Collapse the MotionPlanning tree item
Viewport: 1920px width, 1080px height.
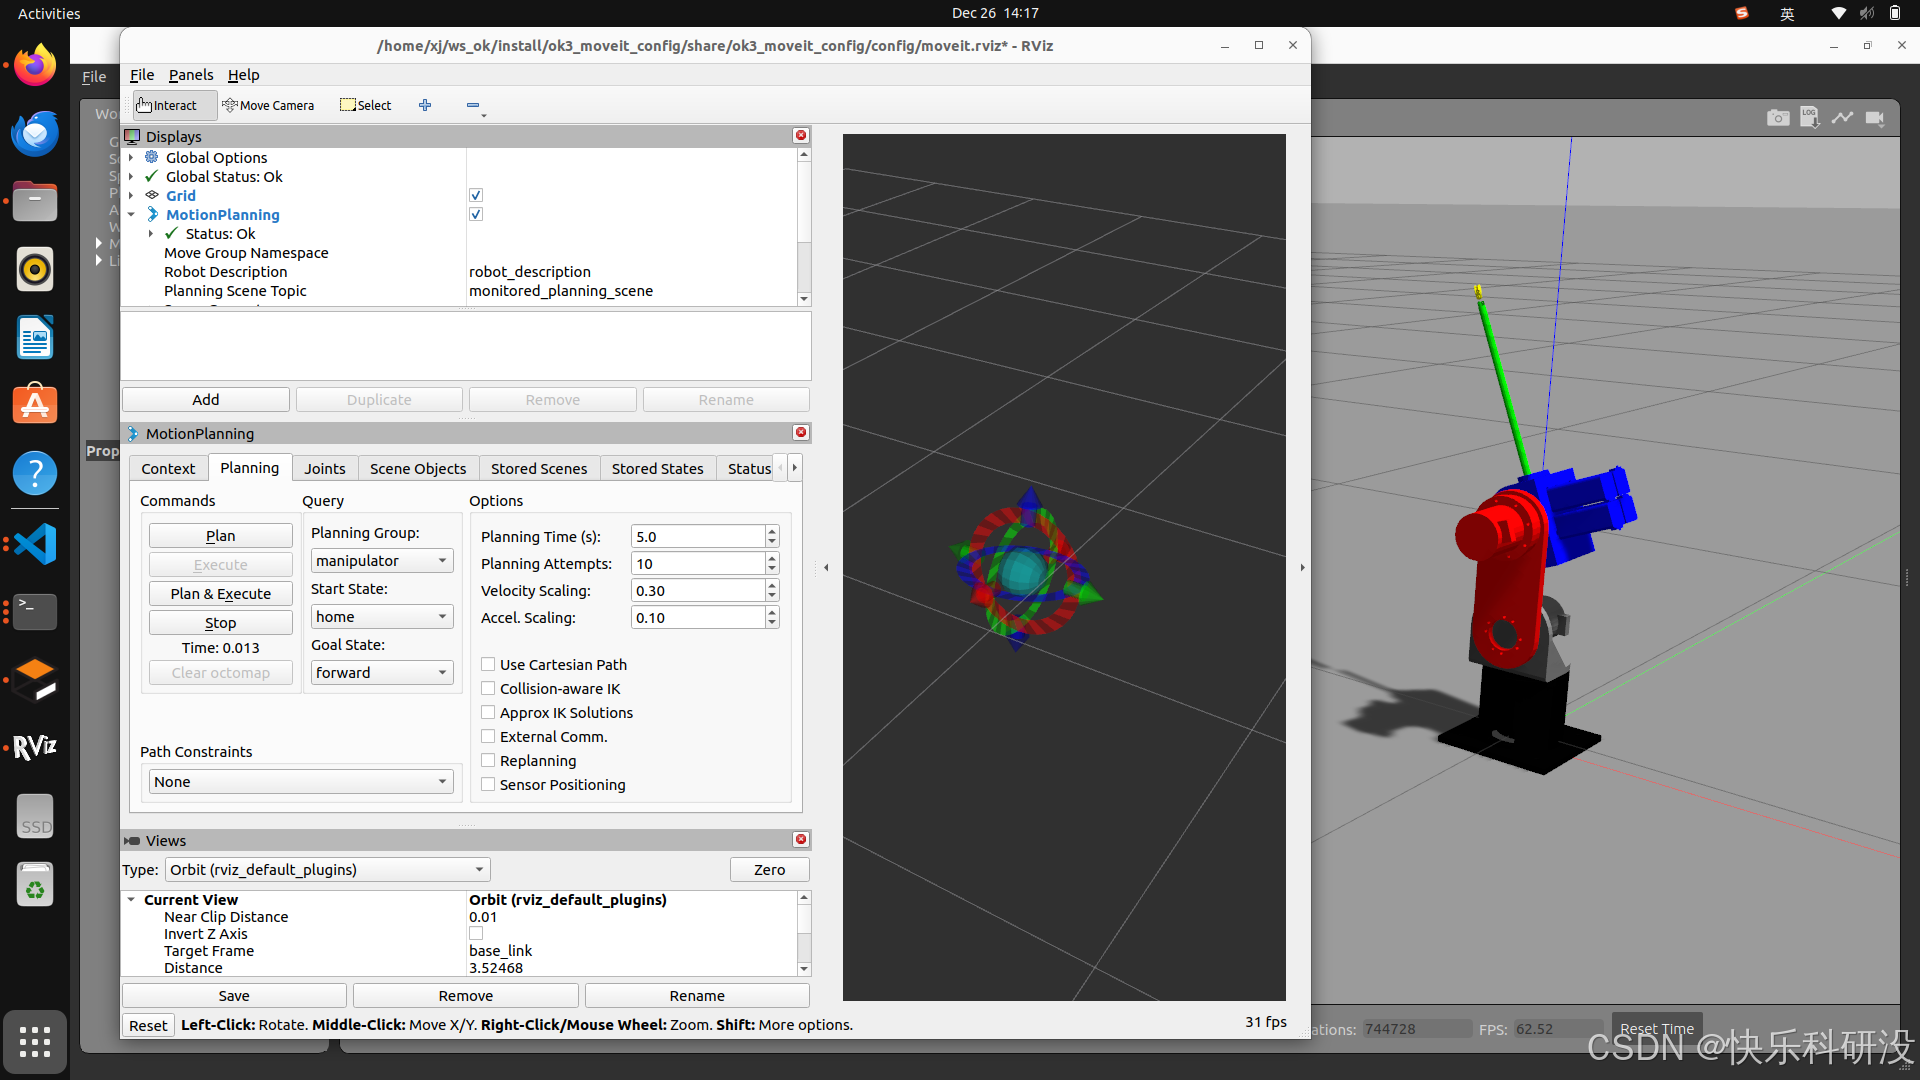pos(131,215)
